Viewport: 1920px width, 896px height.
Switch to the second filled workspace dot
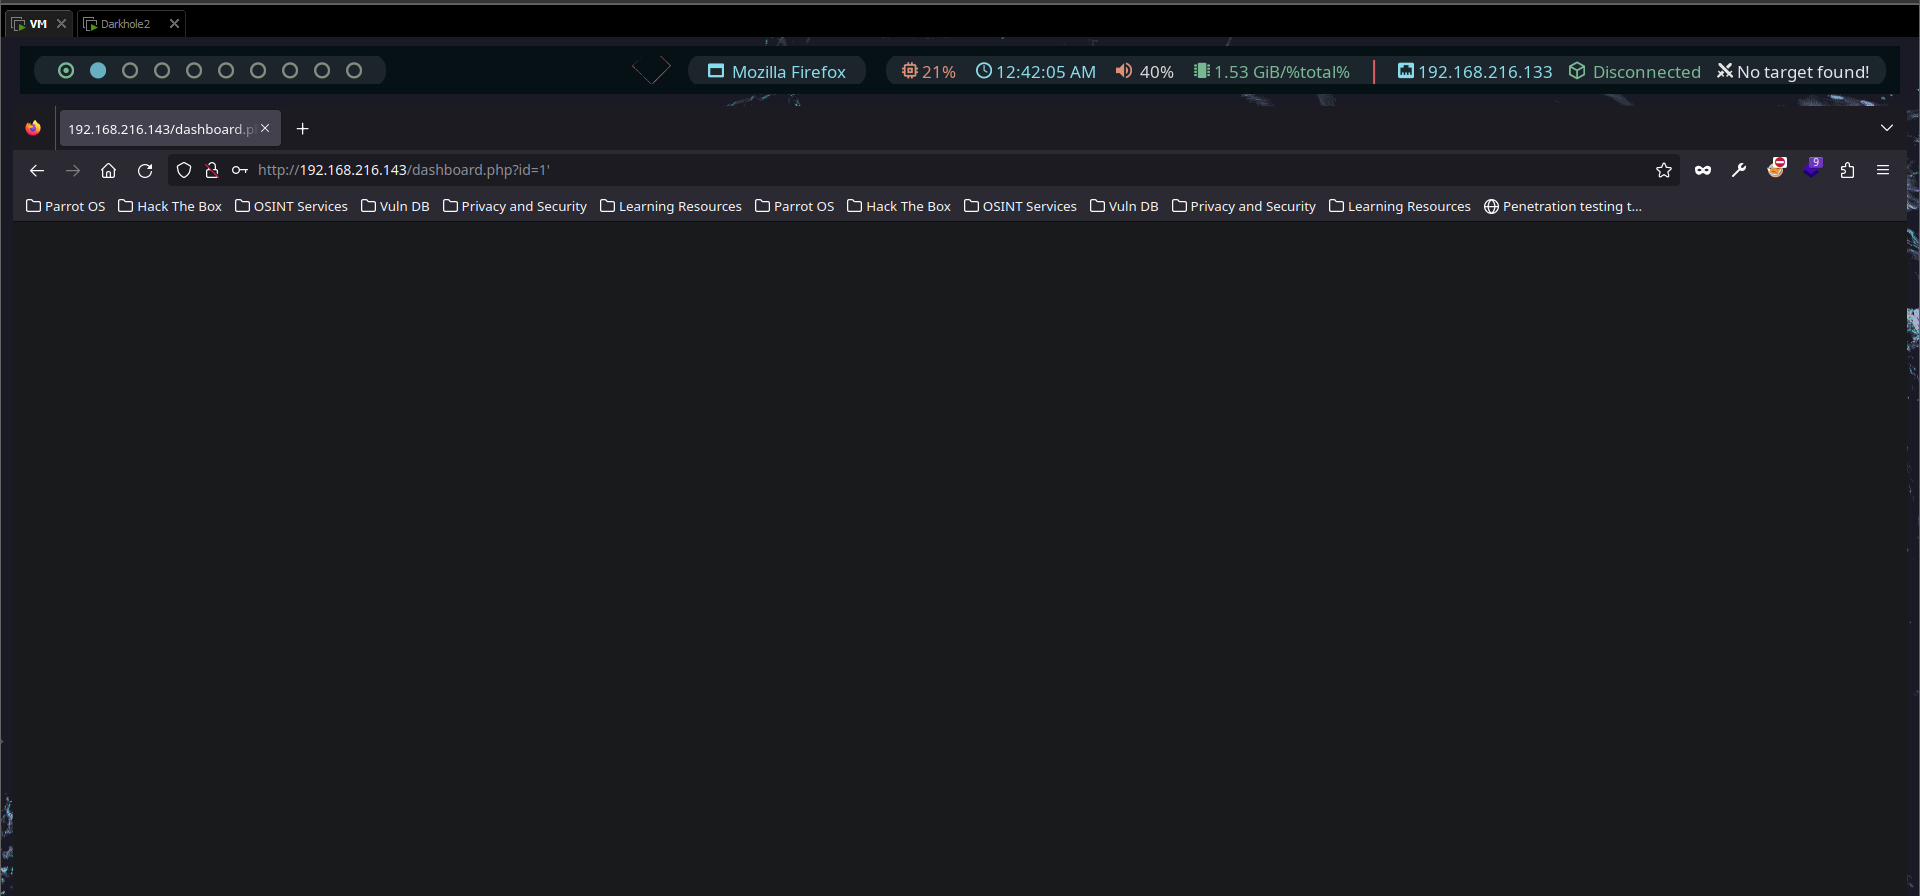(x=98, y=70)
